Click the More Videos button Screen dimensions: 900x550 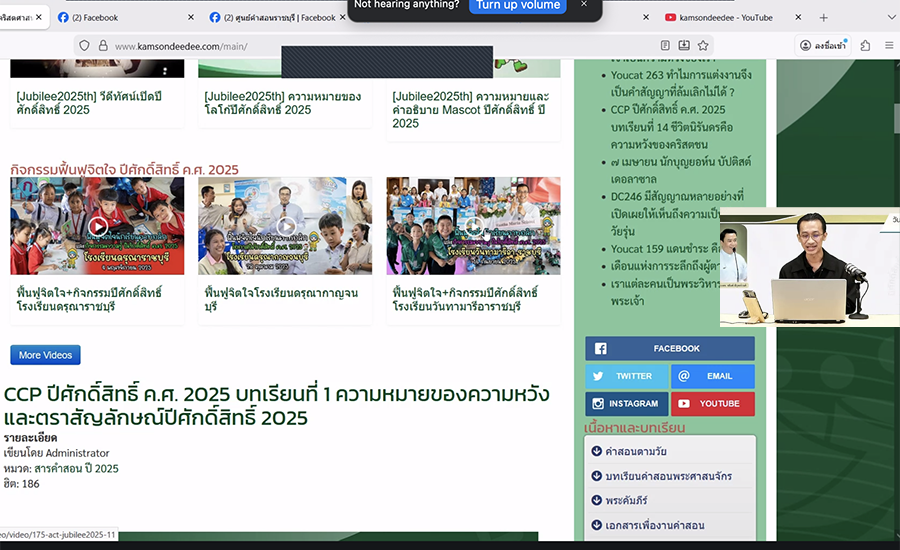(45, 355)
